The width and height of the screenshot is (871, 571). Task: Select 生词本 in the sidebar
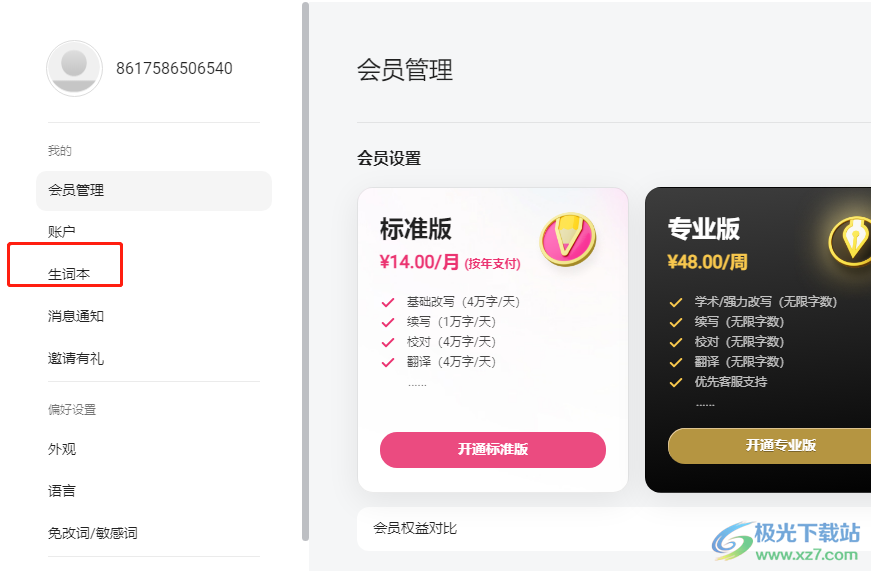click(x=69, y=274)
